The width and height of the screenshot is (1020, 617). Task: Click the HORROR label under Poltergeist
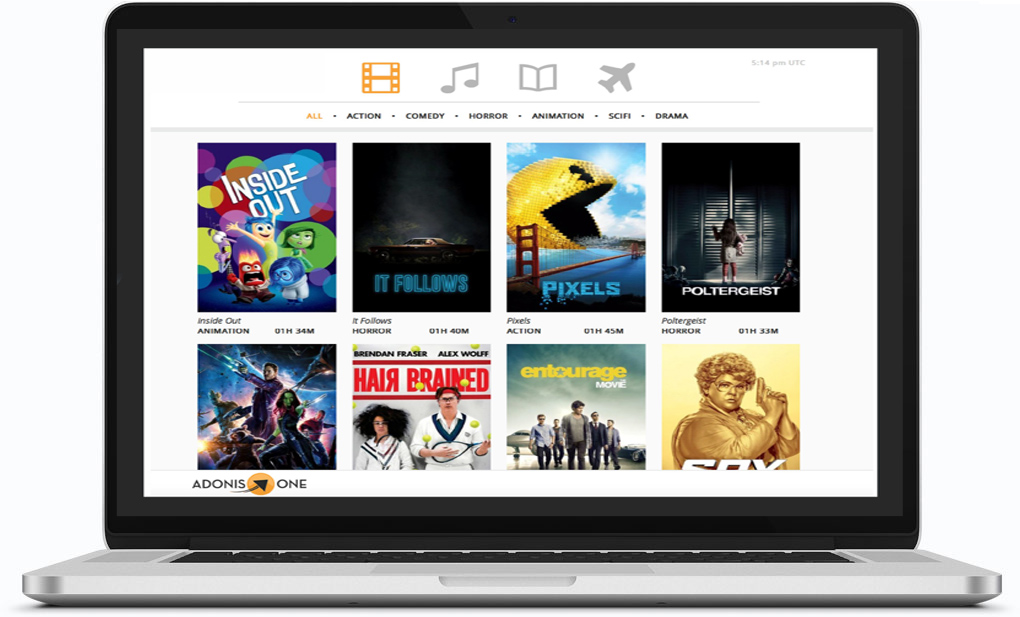coord(681,331)
